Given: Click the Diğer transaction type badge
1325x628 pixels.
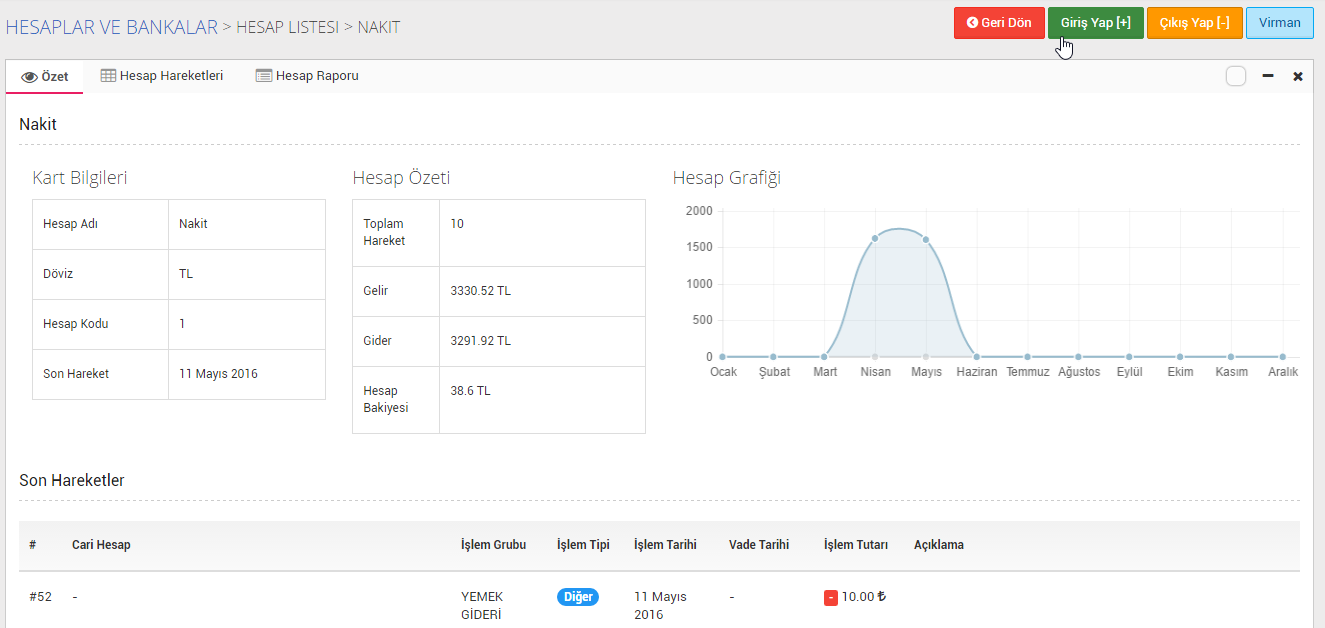Looking at the screenshot, I should click(x=578, y=597).
